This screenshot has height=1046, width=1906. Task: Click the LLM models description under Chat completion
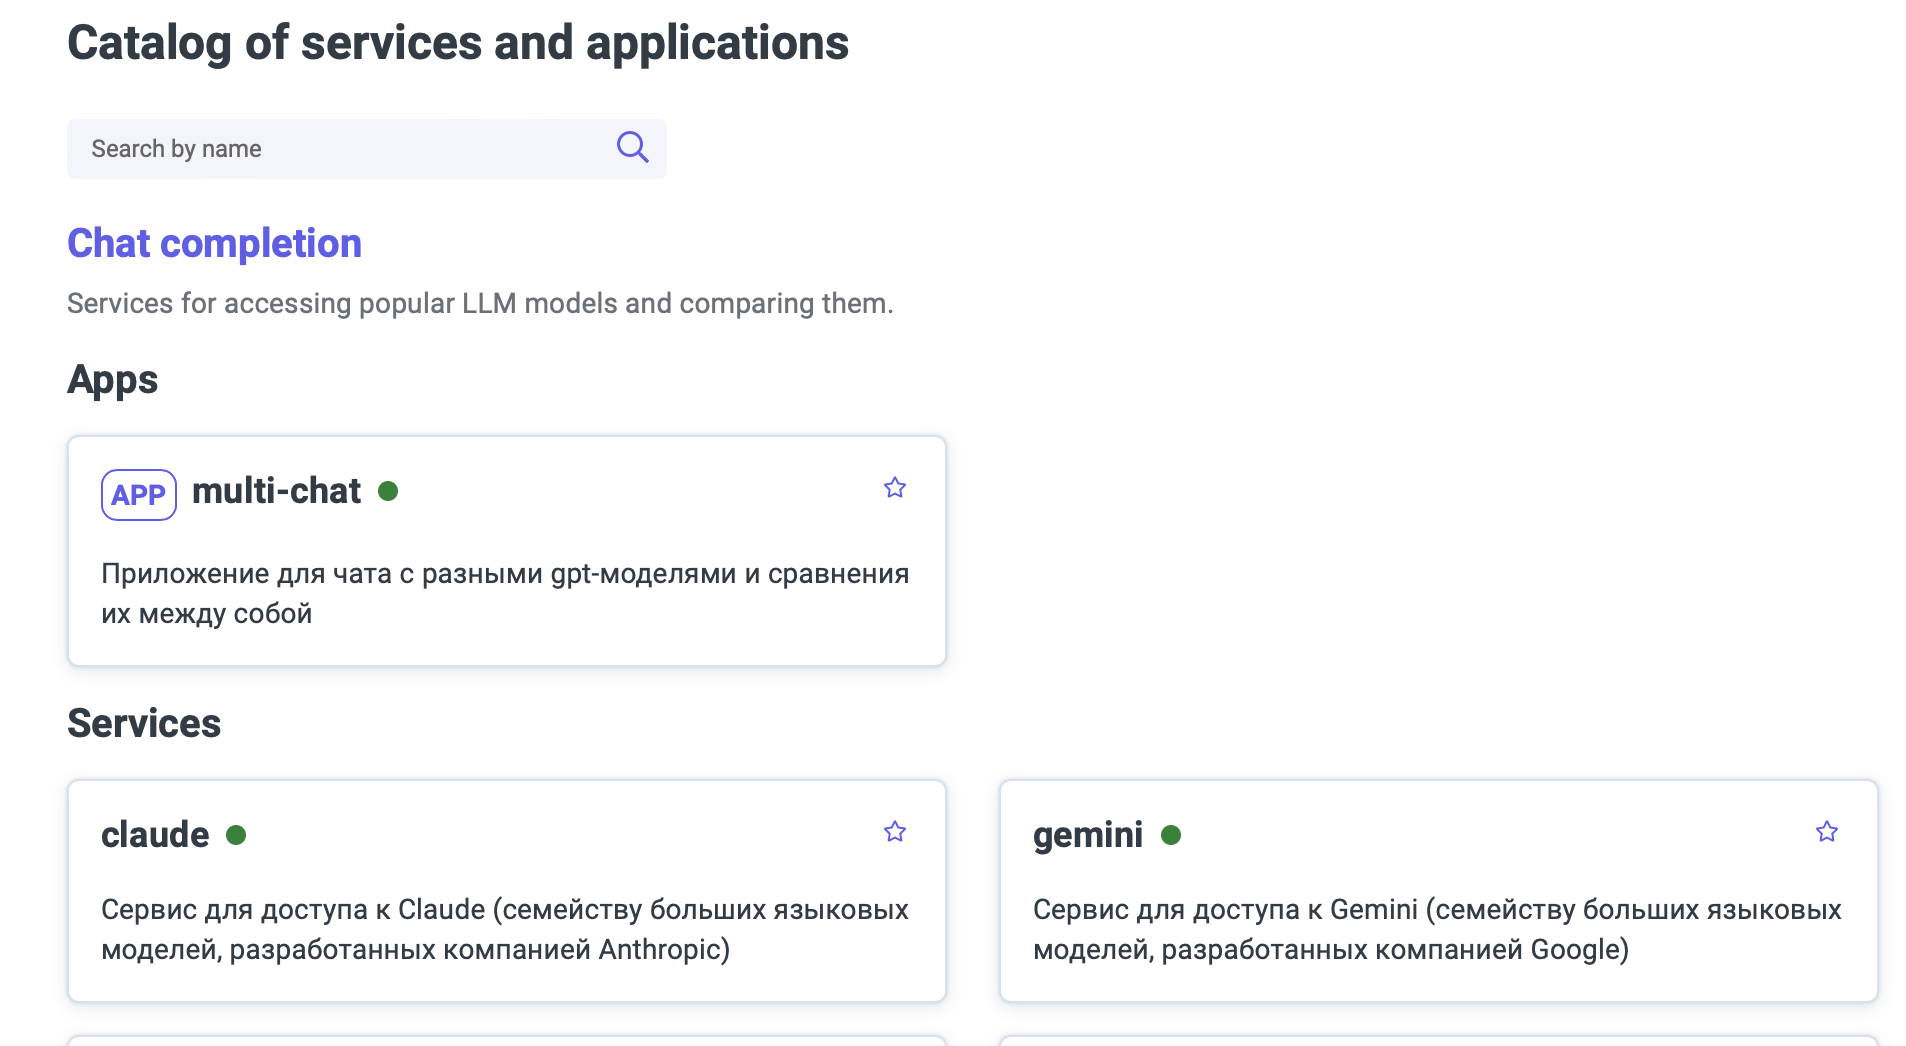coord(480,303)
